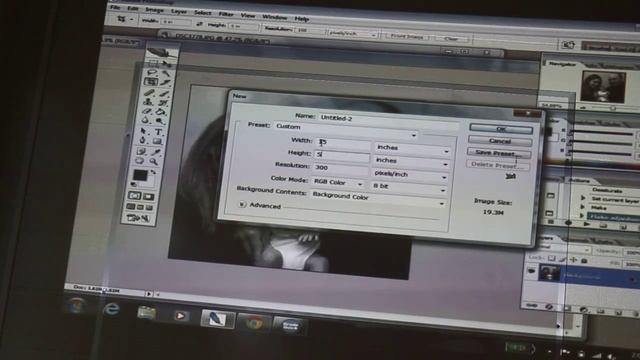
Task: Select the Zoom tool
Action: [154, 162]
